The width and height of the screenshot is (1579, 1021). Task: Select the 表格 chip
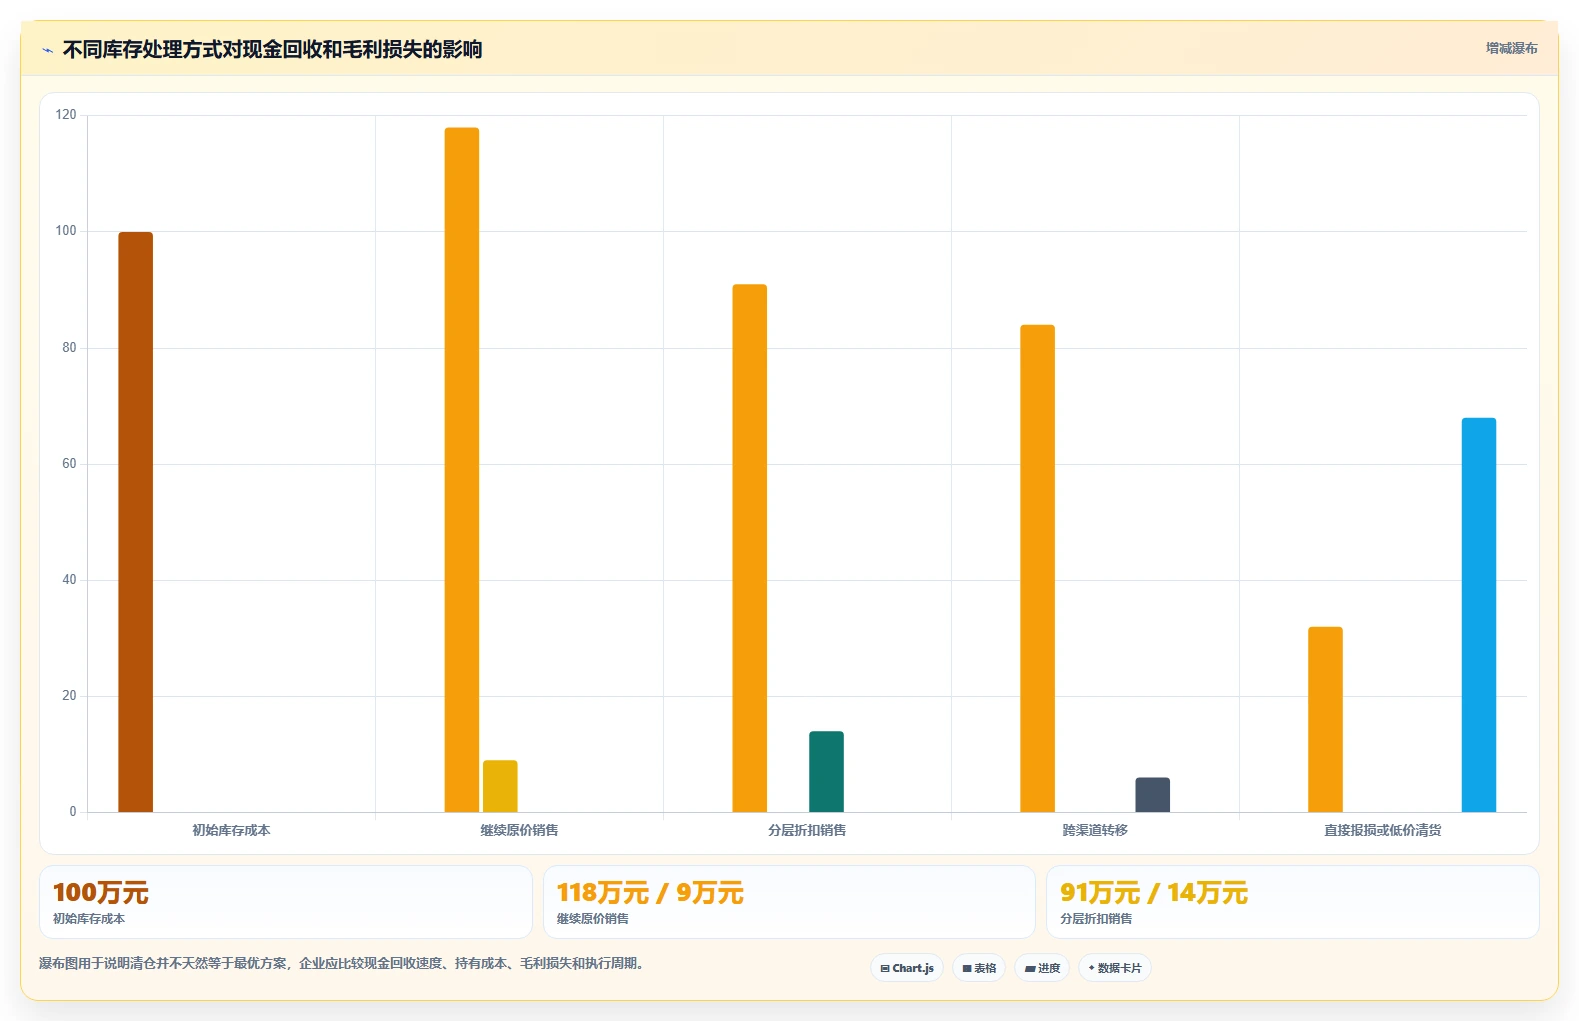pos(979,968)
